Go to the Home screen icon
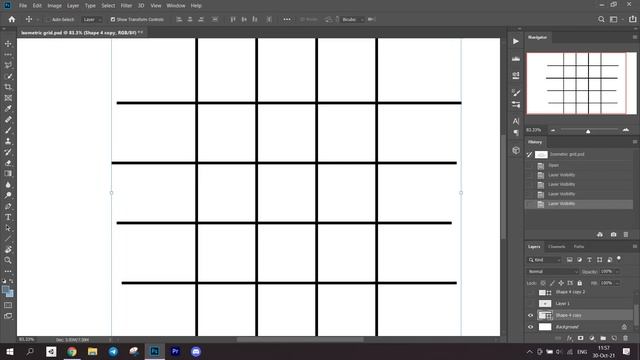640x360 pixels. [x=12, y=19]
